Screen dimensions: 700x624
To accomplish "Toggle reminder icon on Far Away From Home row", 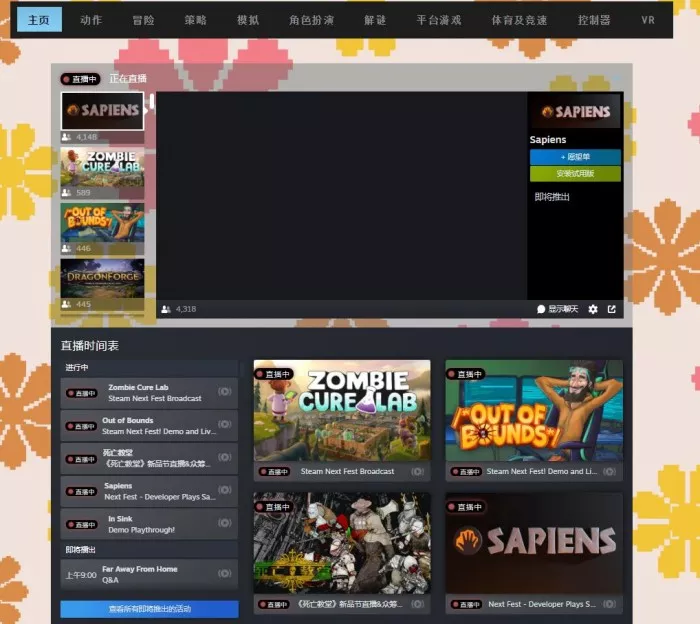I will 225,573.
